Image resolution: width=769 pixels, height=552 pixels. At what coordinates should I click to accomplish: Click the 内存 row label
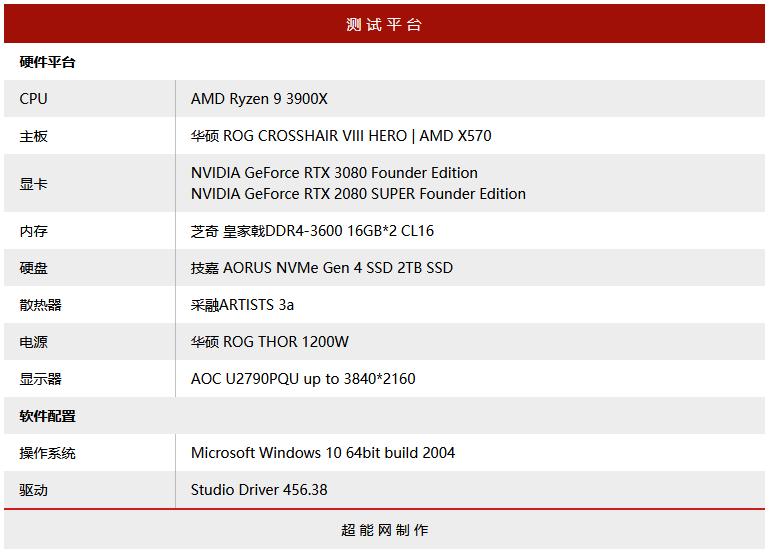point(33,231)
